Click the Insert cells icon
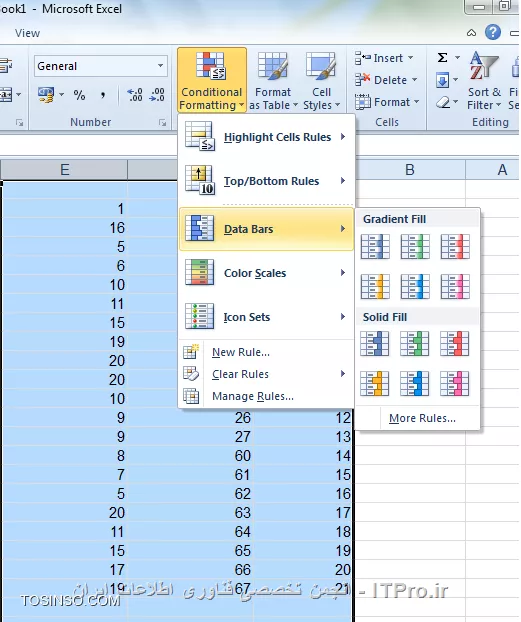Viewport: 521px width, 622px height. pos(362,58)
